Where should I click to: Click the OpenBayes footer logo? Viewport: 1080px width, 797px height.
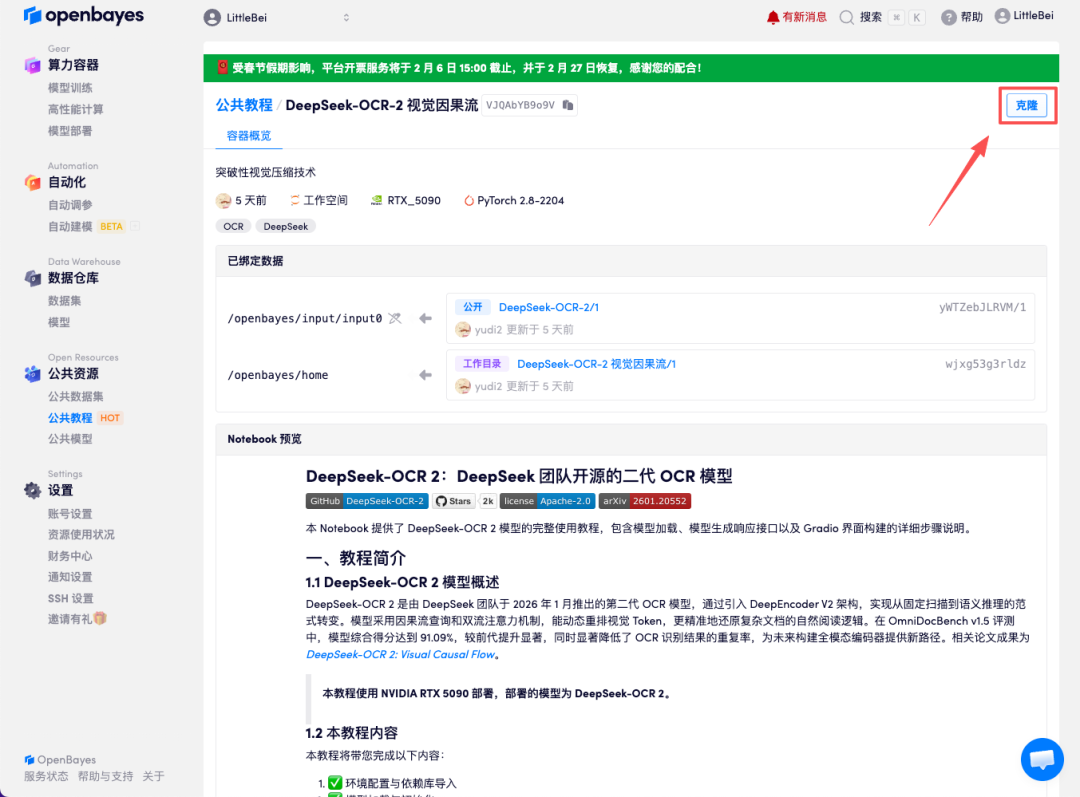click(x=60, y=760)
